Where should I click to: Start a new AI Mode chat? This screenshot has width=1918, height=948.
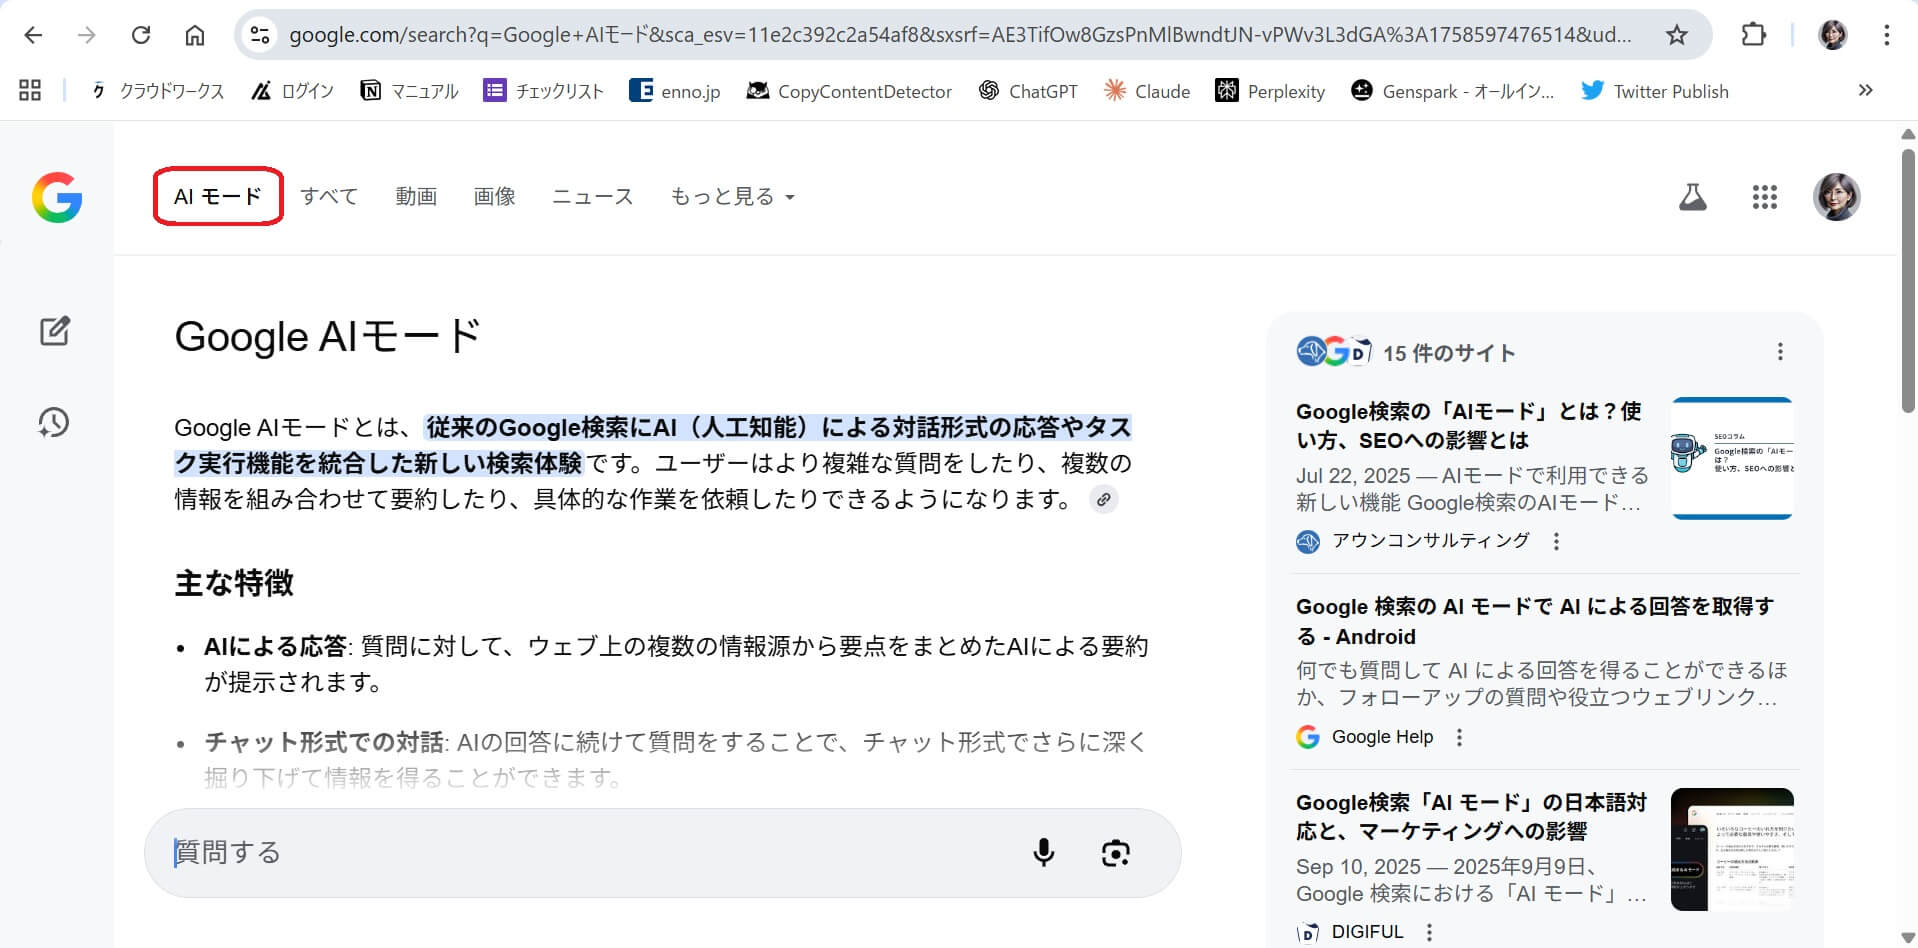coord(55,331)
